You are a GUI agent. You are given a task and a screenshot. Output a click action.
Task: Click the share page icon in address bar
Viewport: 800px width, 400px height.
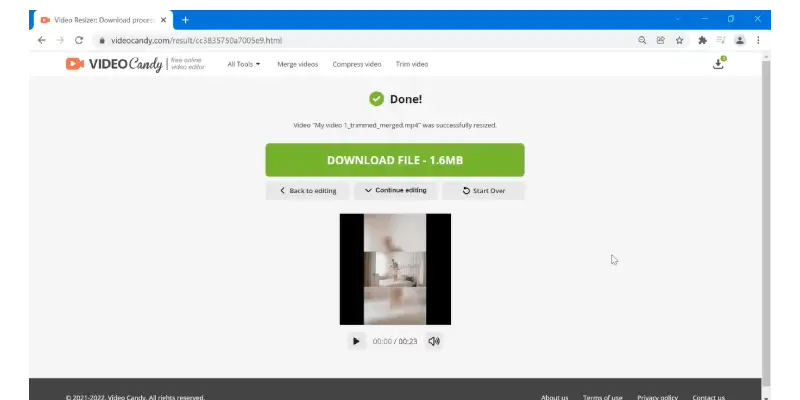pyautogui.click(x=661, y=40)
